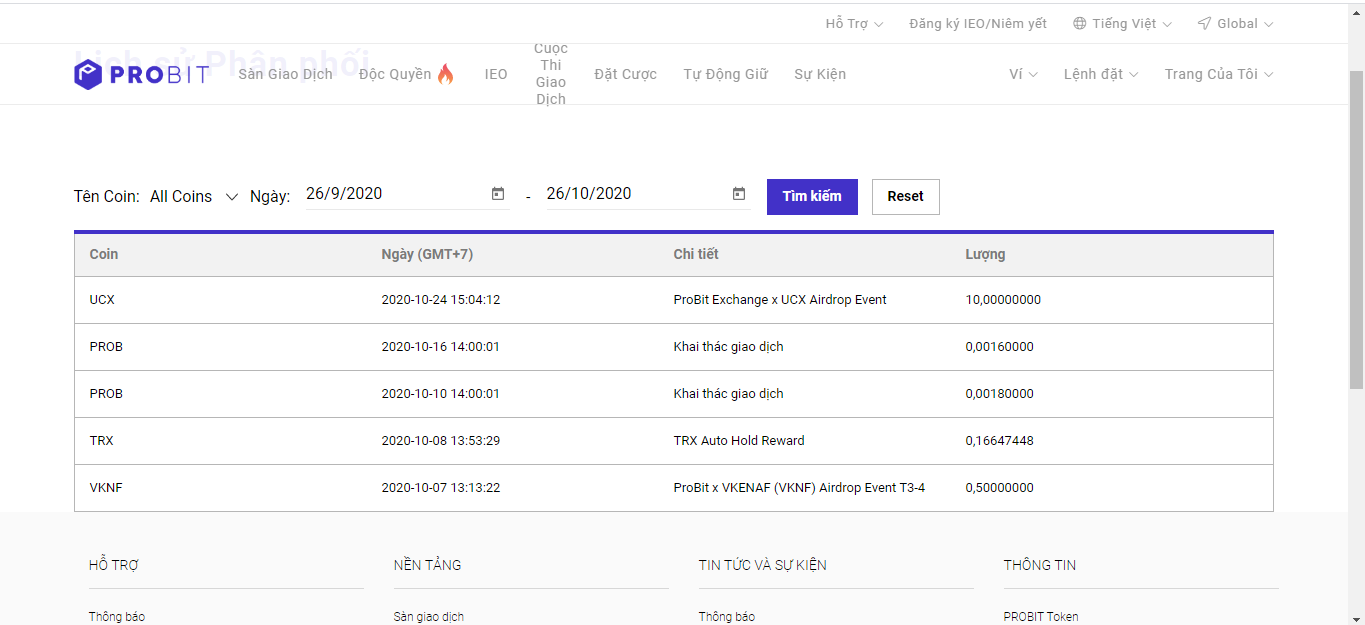Click the Global paper plane icon
The height and width of the screenshot is (625, 1365).
(1204, 24)
